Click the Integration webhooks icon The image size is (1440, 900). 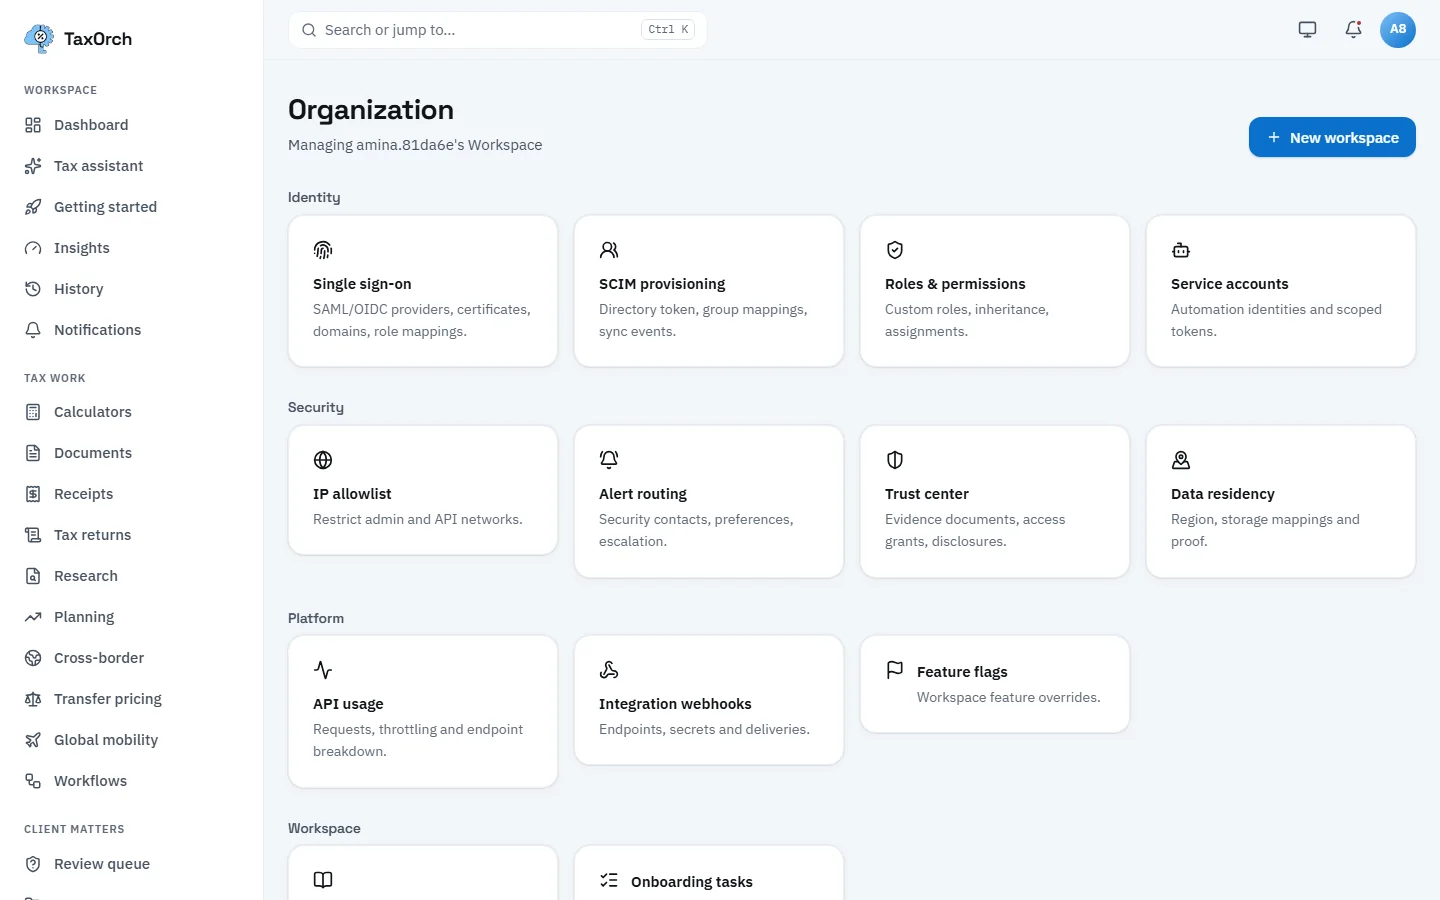[609, 670]
